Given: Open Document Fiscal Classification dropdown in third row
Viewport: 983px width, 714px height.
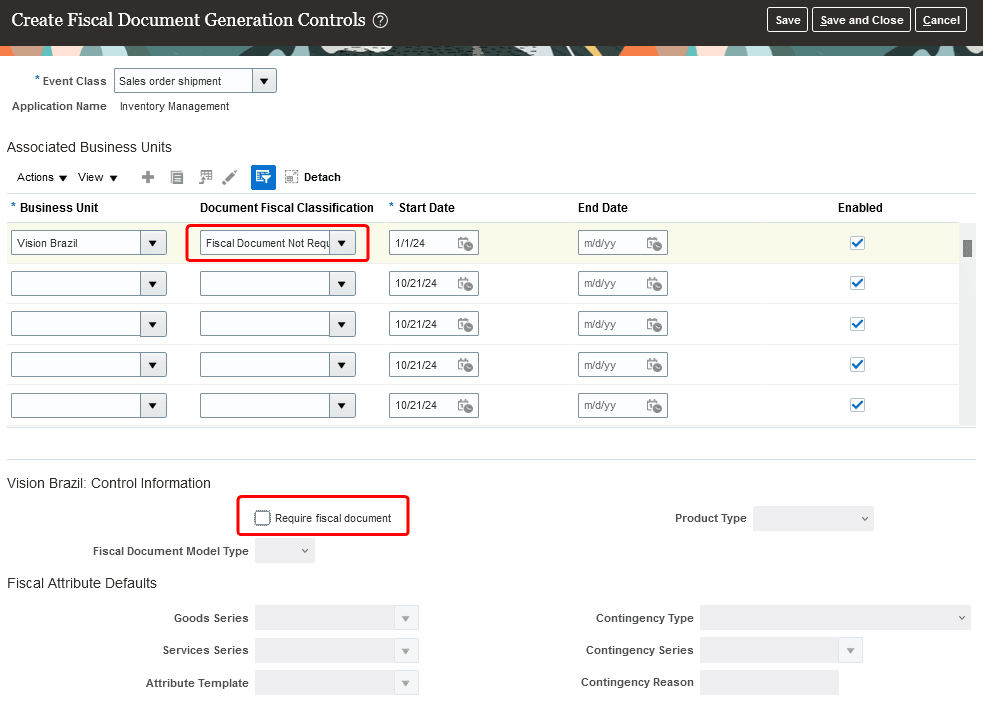Looking at the screenshot, I should coord(342,325).
